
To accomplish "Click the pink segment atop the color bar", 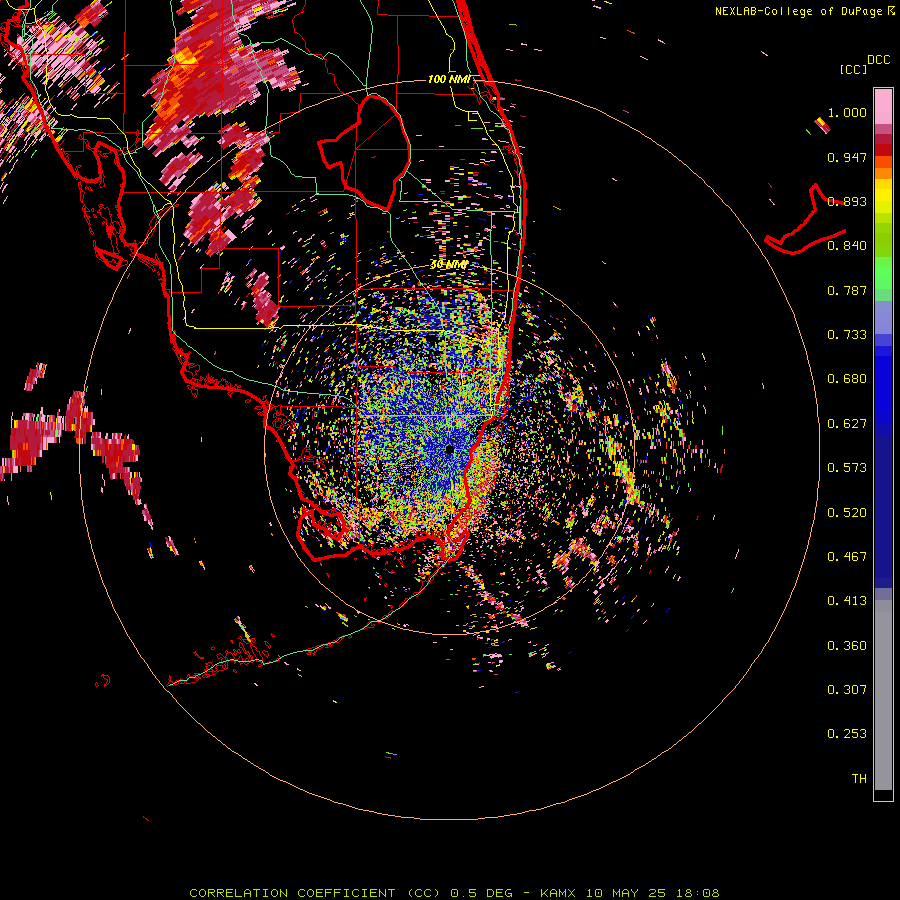I will click(x=883, y=106).
